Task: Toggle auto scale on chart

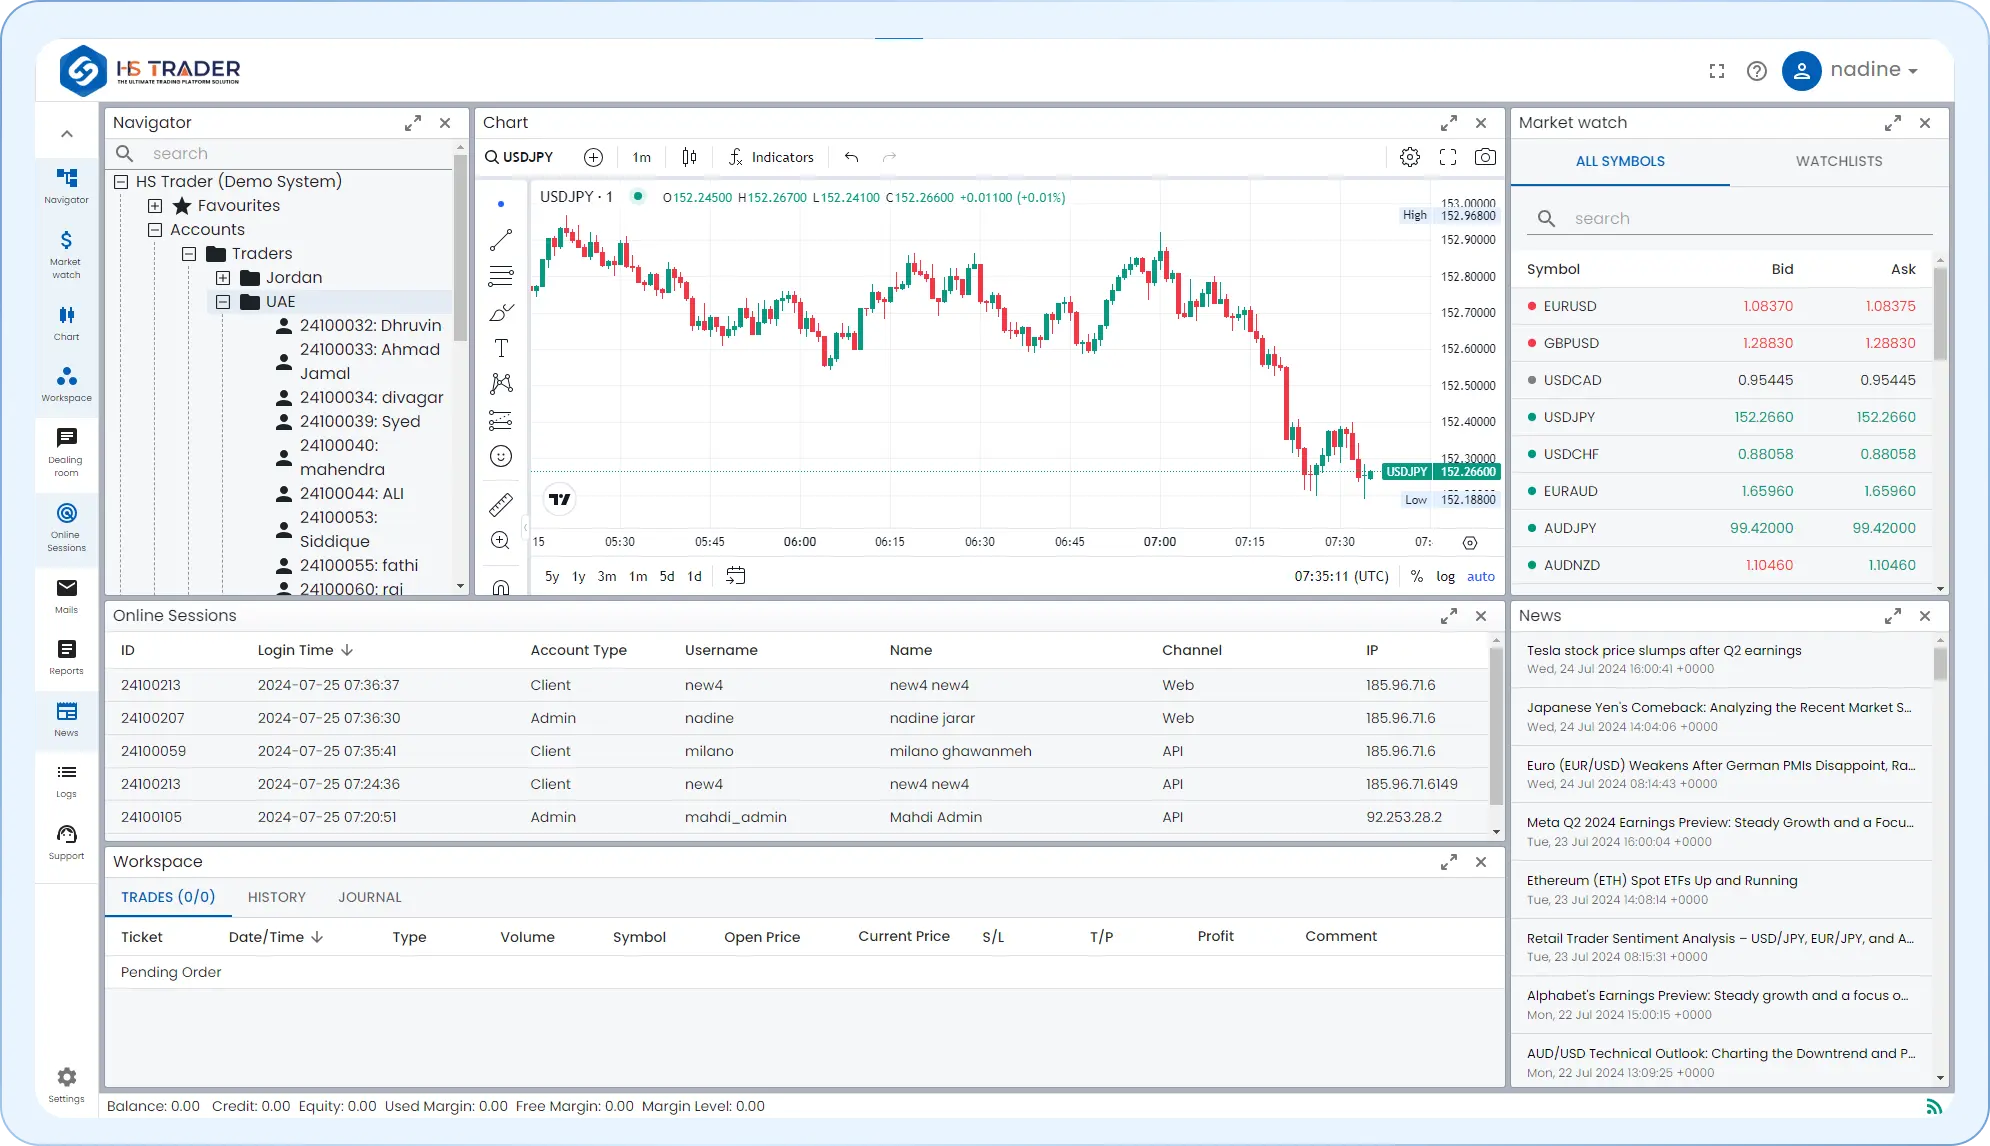Action: coord(1480,576)
